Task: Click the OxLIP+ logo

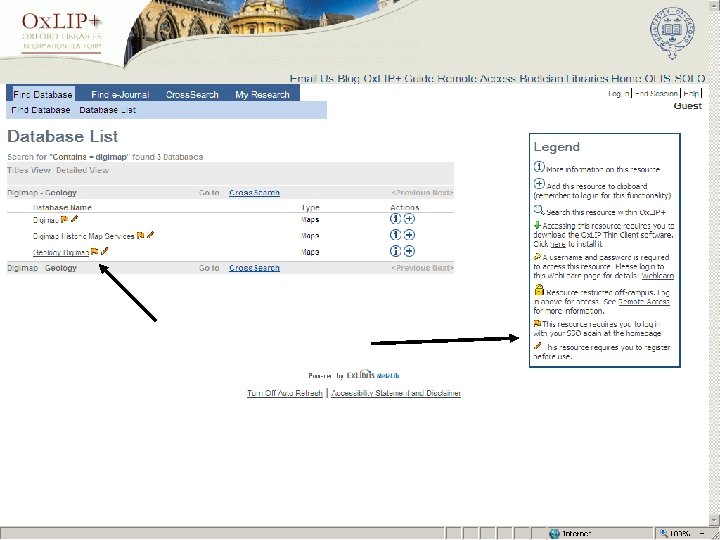Action: pyautogui.click(x=62, y=32)
